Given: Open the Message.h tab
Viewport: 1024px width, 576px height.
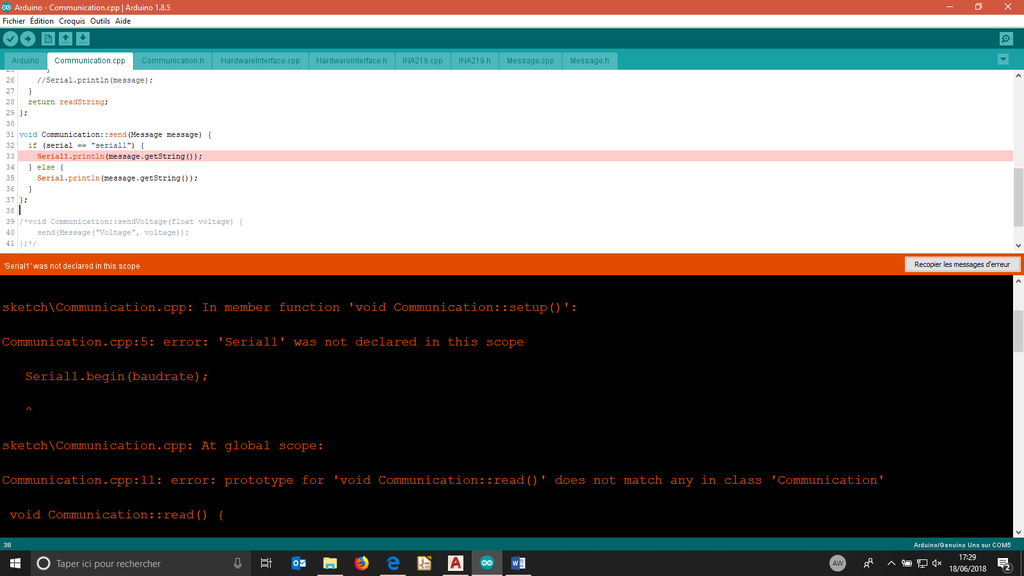Looking at the screenshot, I should [589, 61].
